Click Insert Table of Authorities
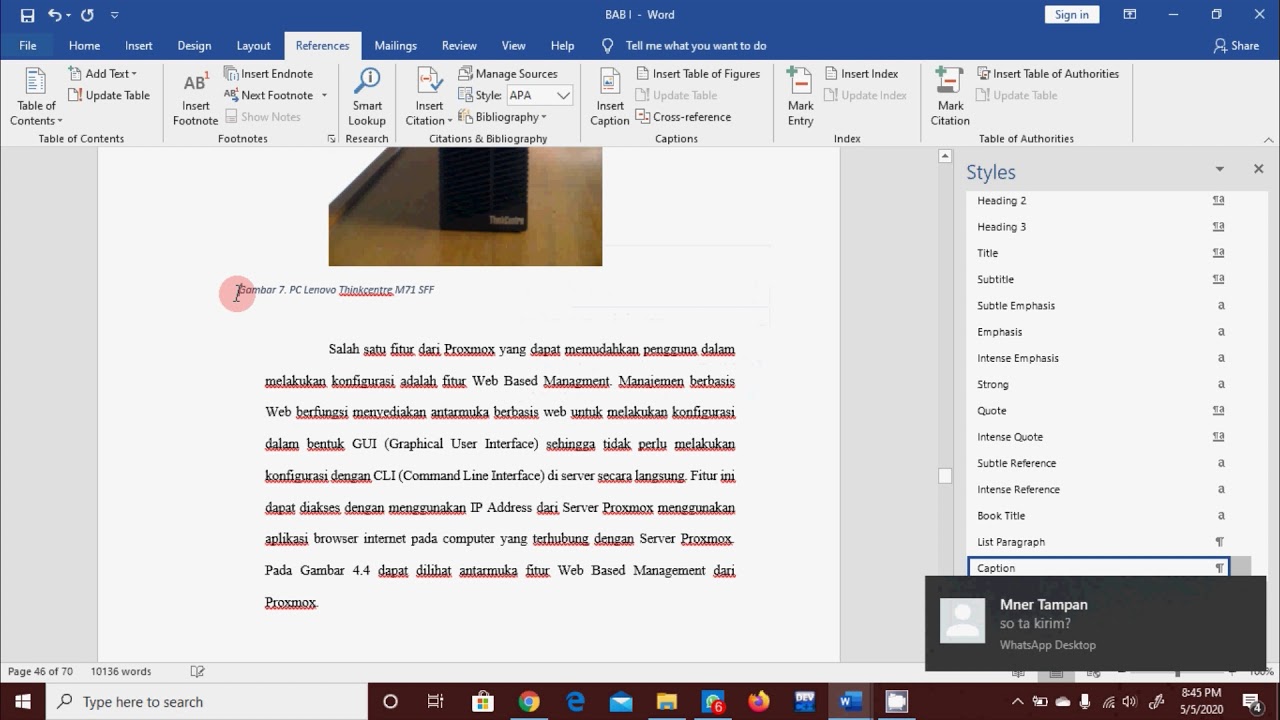 tap(1047, 73)
